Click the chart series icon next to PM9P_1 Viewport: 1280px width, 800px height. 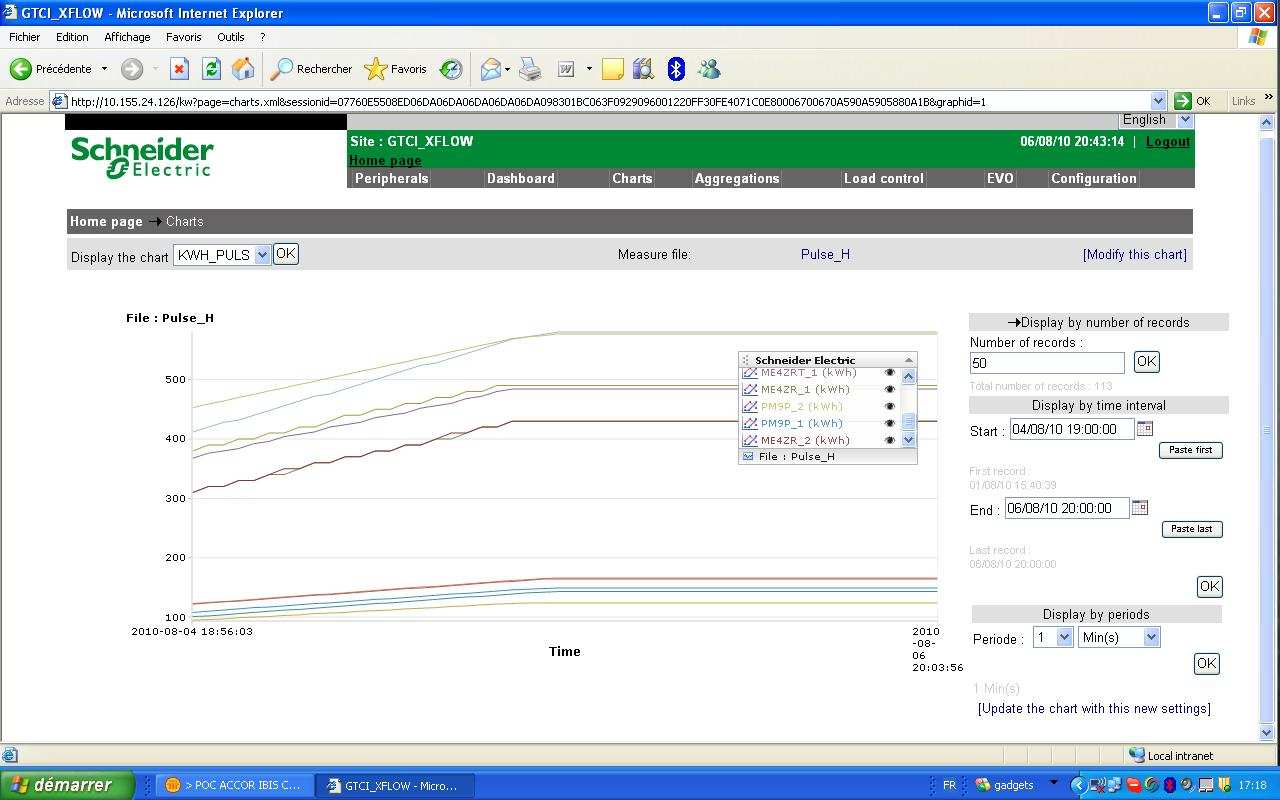[749, 424]
